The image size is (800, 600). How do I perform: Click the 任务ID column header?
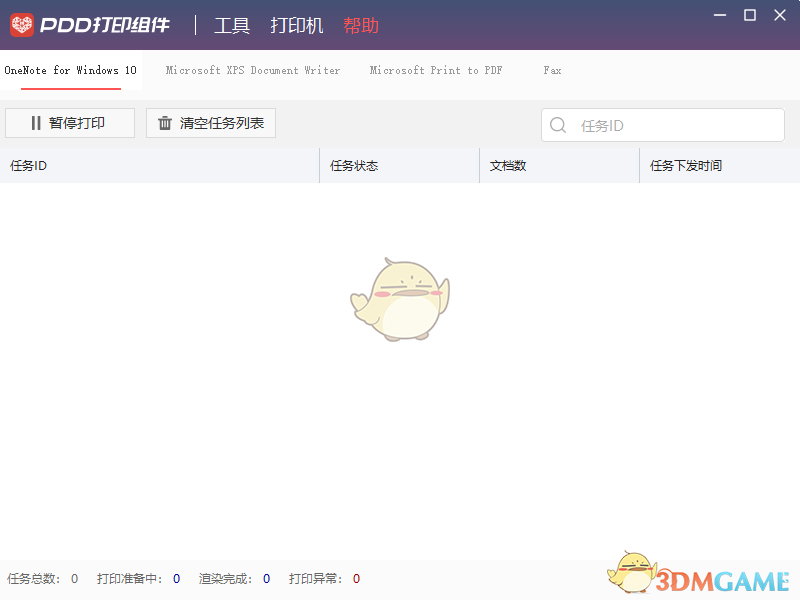click(30, 165)
